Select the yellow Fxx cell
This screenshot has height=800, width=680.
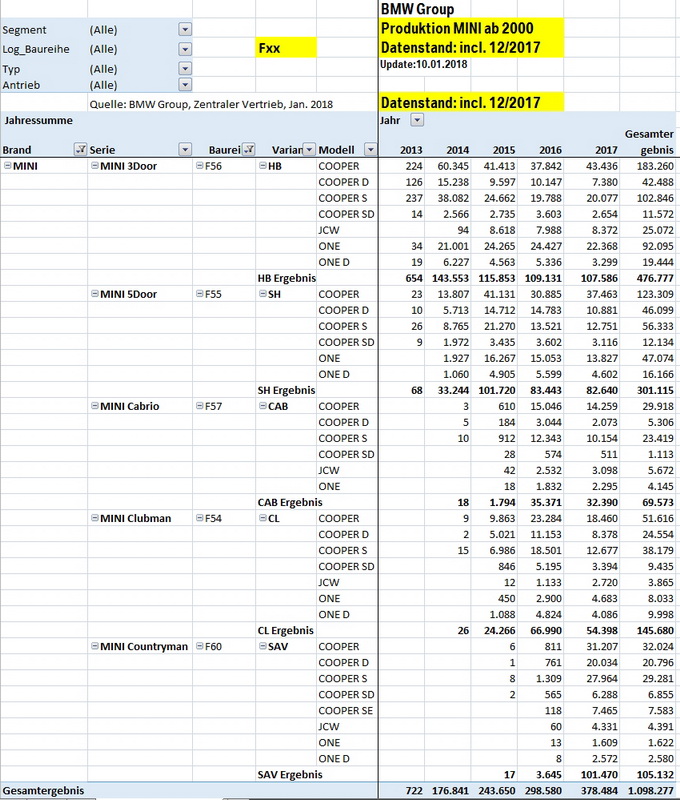[286, 48]
